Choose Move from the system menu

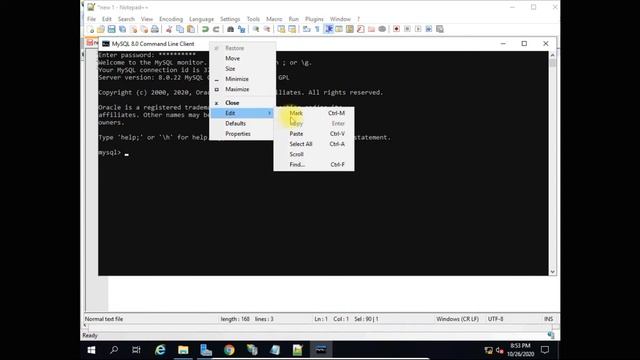pyautogui.click(x=242, y=58)
